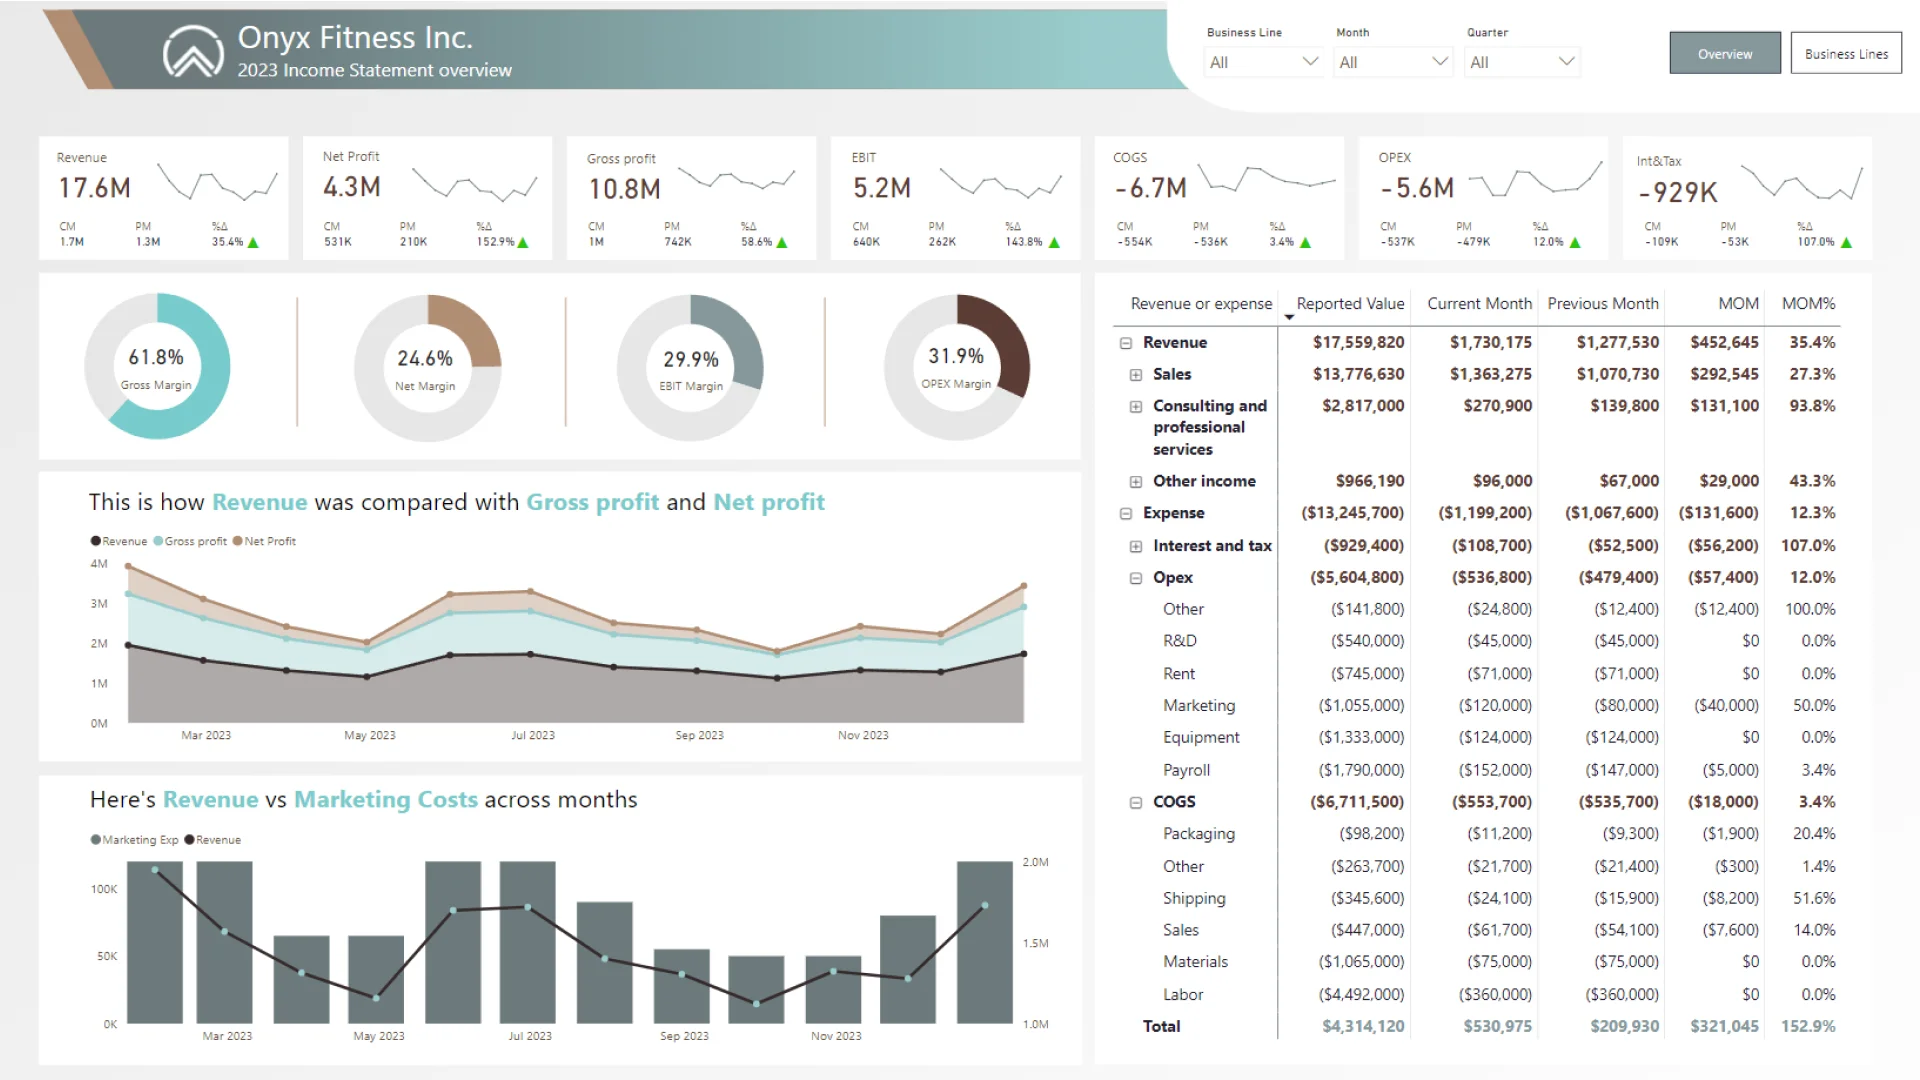Click the -929K Int&Tax value
1920x1080 pixels.
(x=1678, y=192)
